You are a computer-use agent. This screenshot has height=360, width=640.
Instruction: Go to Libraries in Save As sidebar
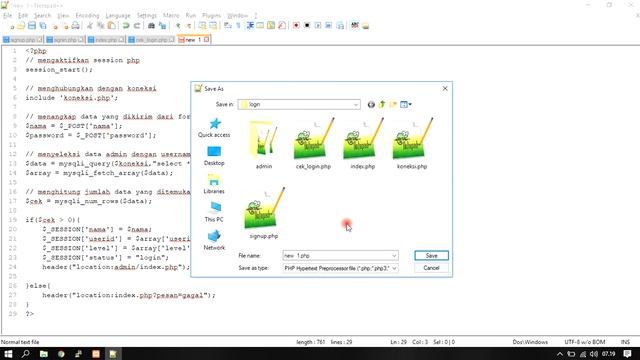(x=214, y=184)
